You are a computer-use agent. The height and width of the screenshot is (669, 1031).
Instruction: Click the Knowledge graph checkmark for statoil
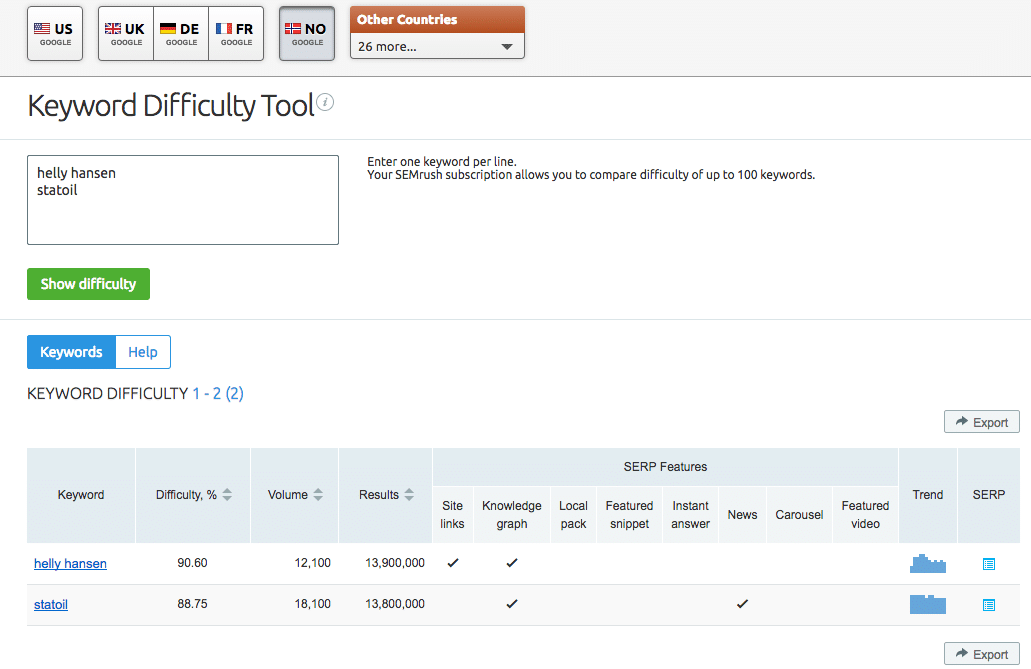[512, 603]
